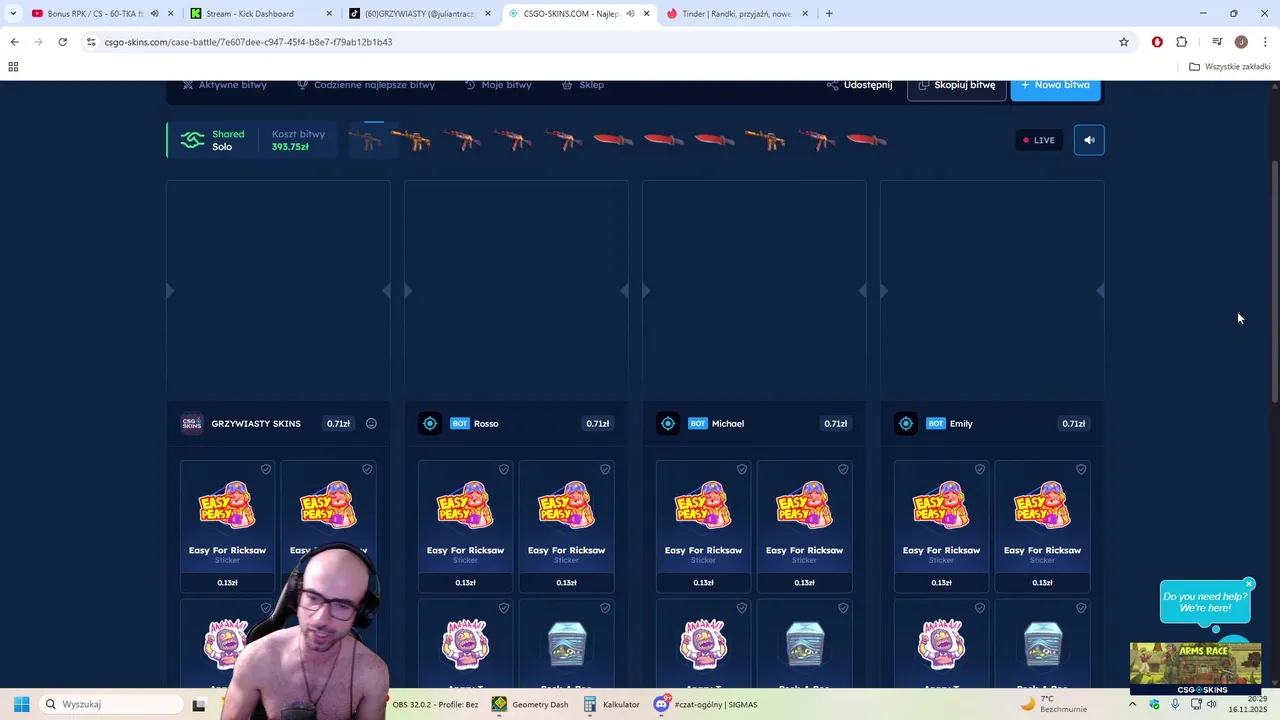Open OBS 32.0.2 from taskbar

434,704
